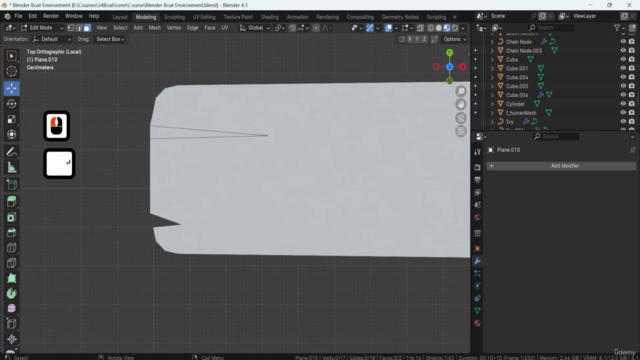The image size is (640, 360).
Task: Click the outliner search field
Action: tap(551, 28)
